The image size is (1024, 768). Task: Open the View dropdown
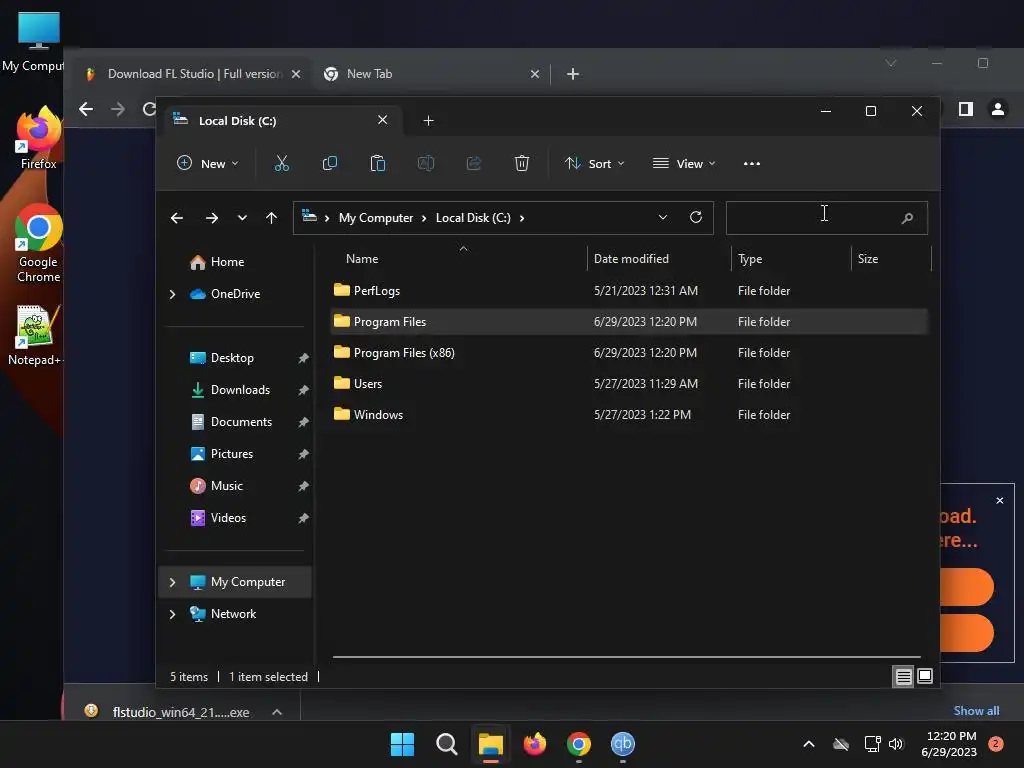684,163
